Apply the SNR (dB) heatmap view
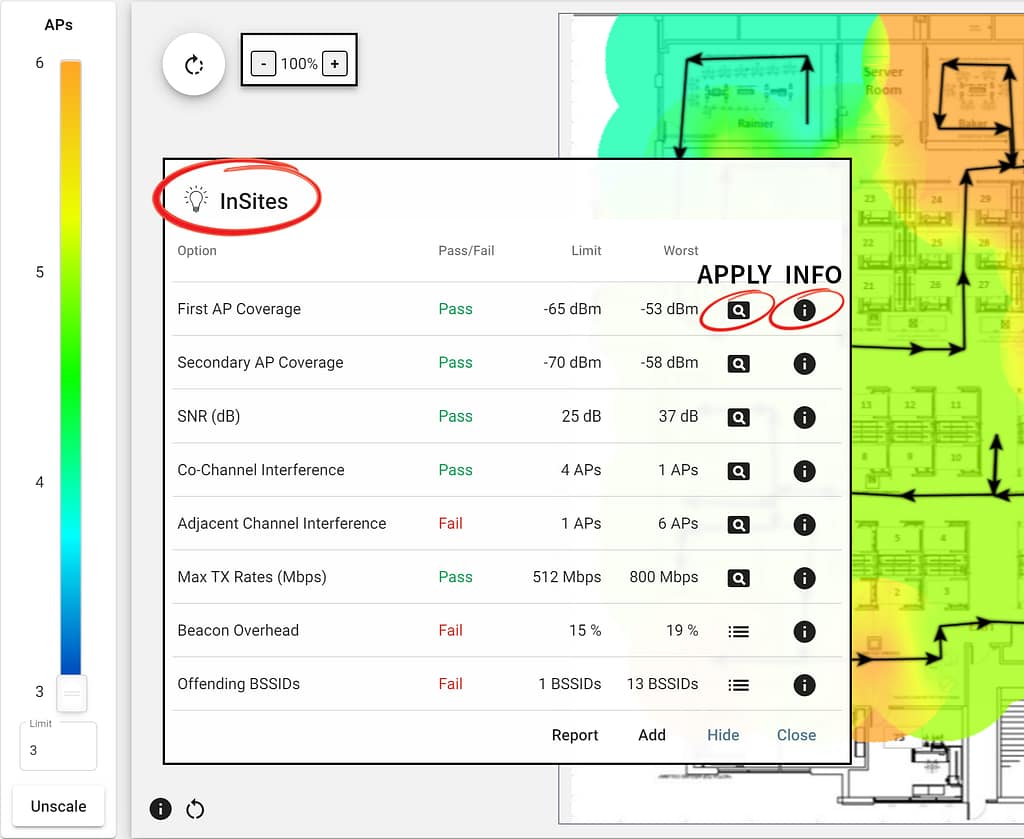The image size is (1024, 839). point(738,417)
